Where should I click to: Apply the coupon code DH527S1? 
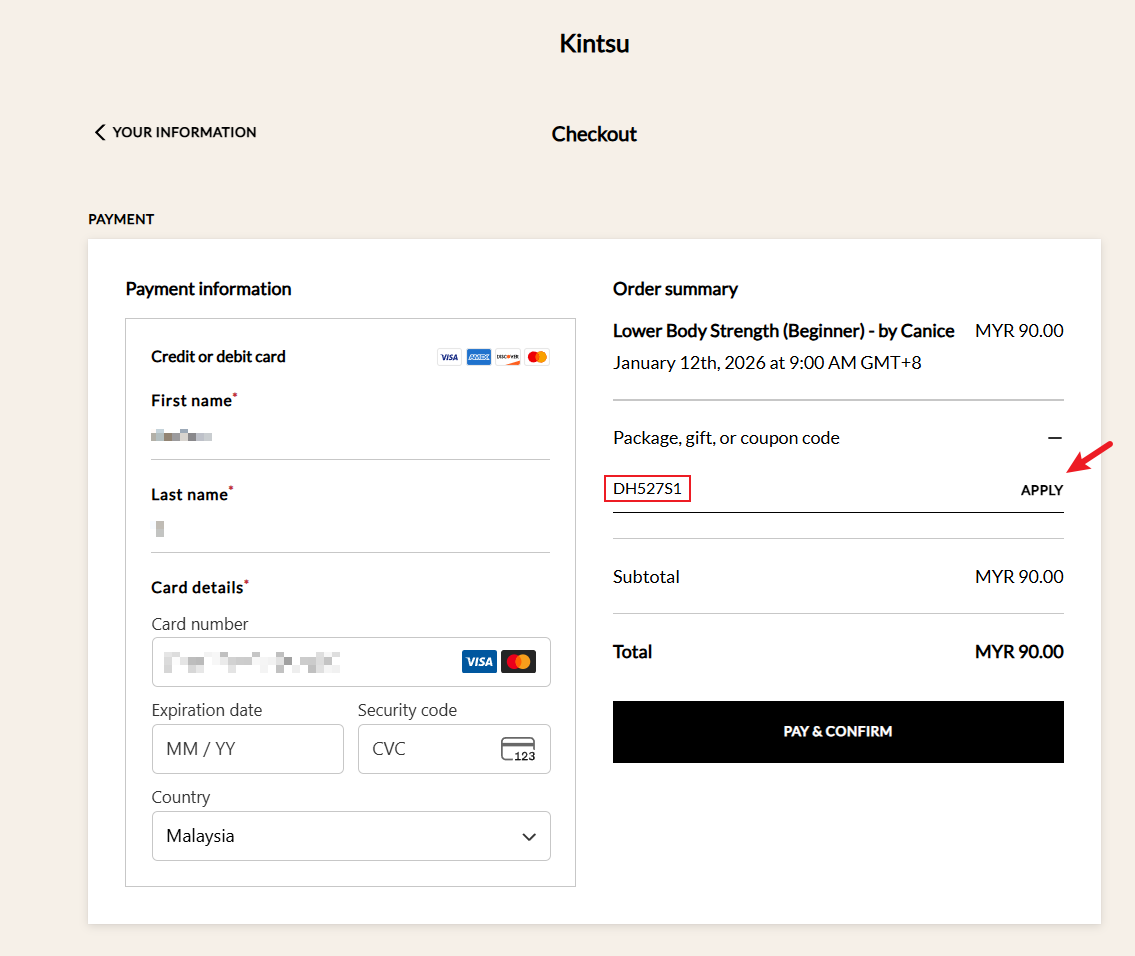1042,490
